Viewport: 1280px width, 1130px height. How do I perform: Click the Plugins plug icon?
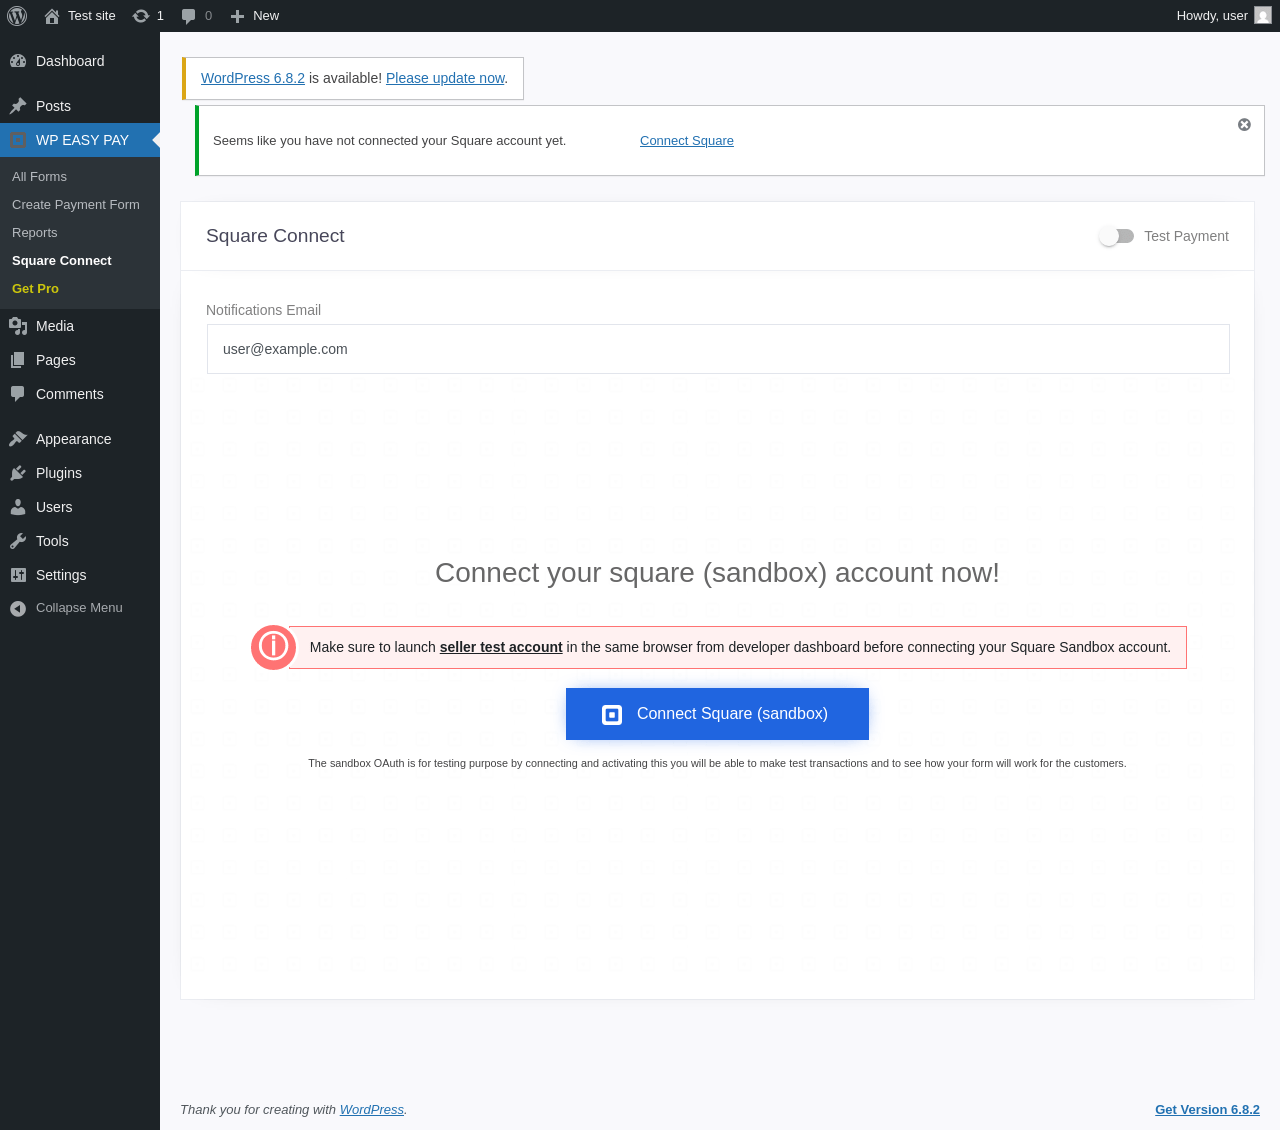18,473
